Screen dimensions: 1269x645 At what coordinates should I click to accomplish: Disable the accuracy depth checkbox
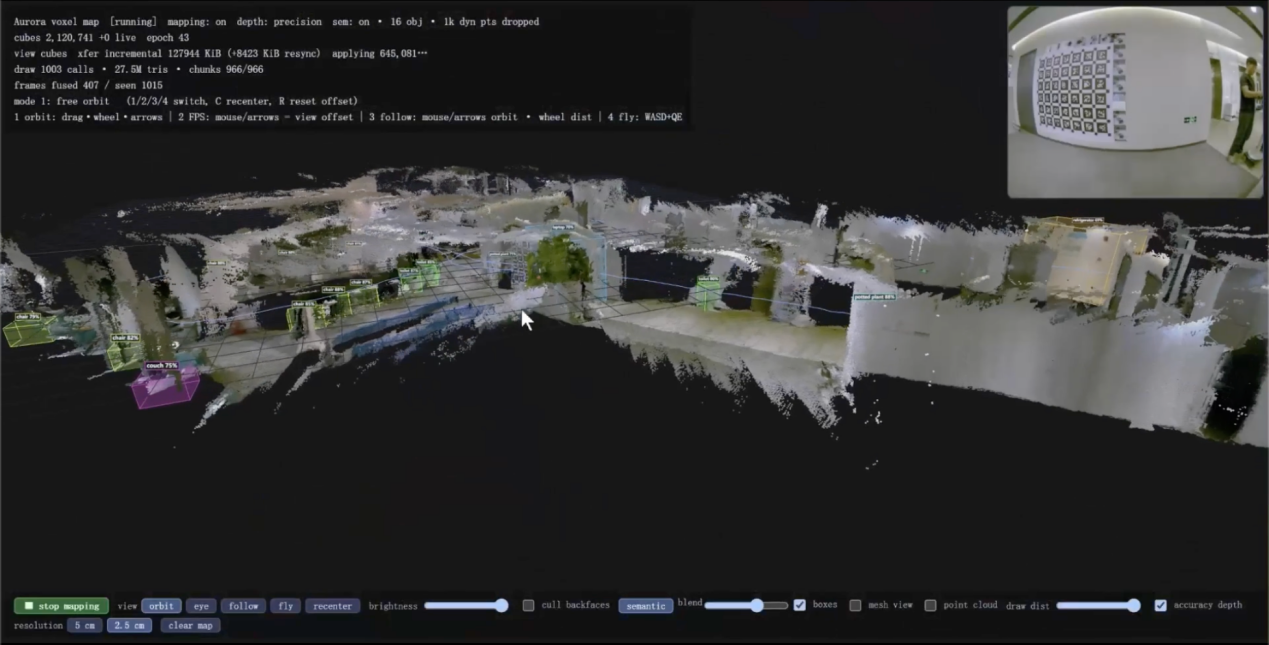[1160, 605]
